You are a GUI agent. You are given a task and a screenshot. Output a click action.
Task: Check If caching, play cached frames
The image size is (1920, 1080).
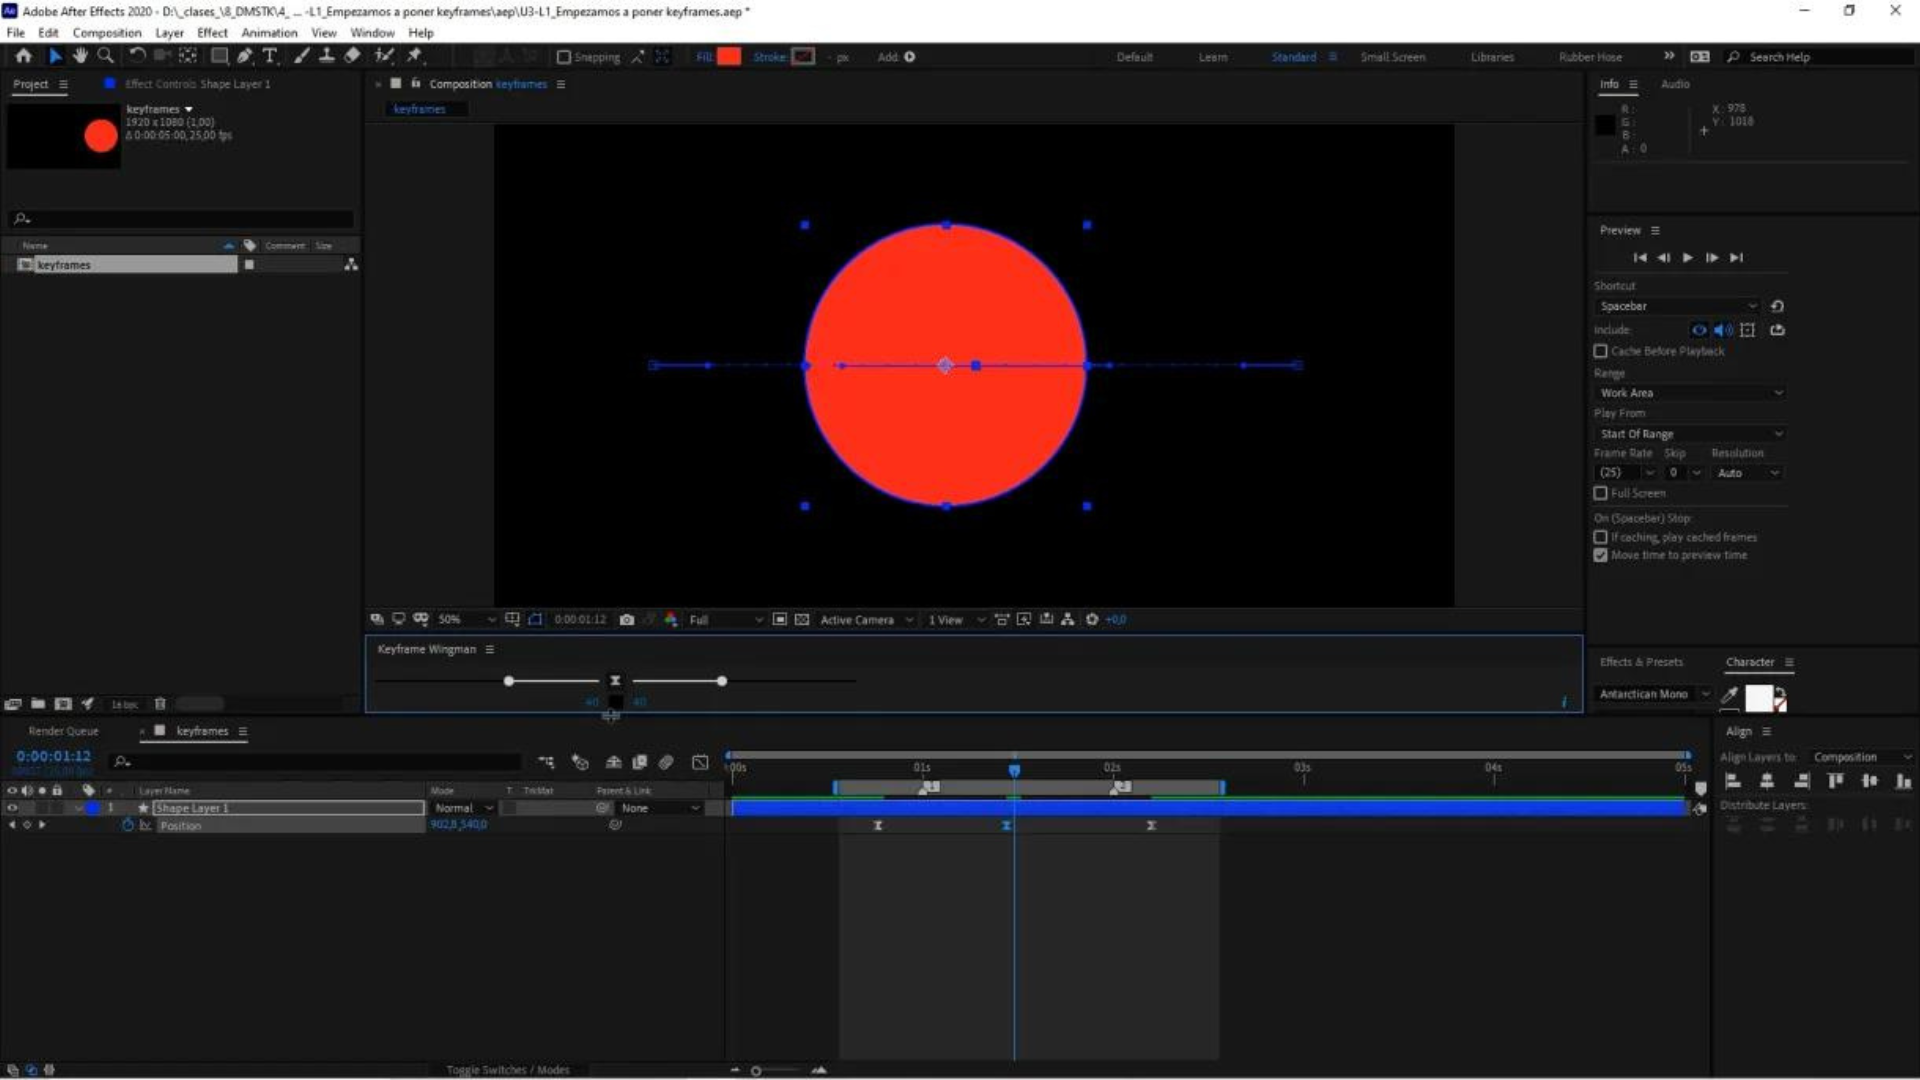1600,537
